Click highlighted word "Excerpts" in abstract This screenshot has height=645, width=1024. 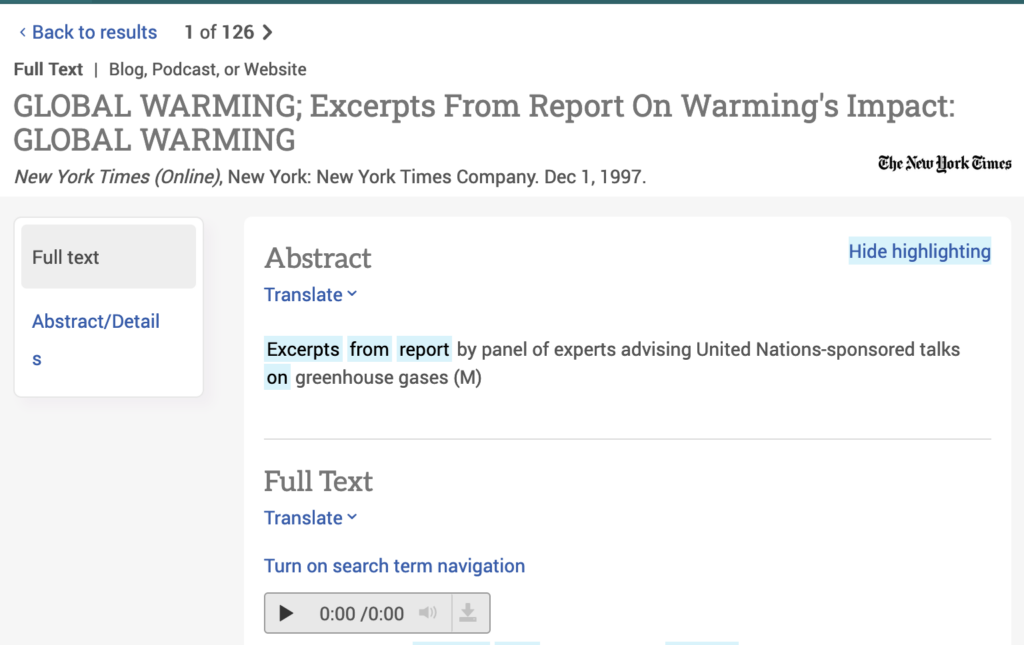(303, 350)
